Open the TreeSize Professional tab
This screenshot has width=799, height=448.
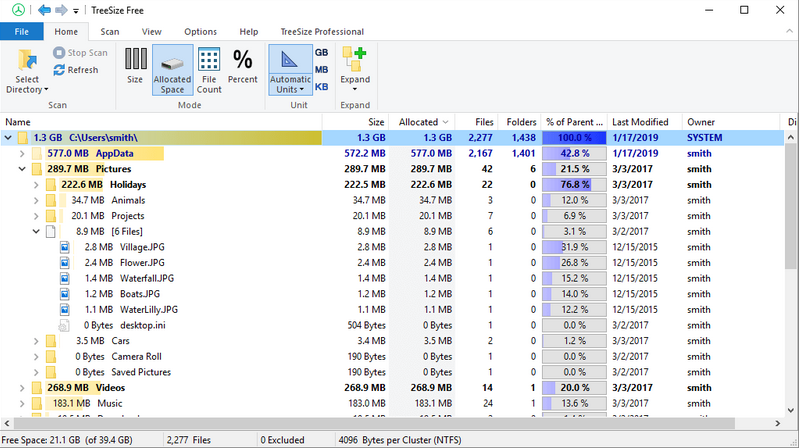coord(322,32)
